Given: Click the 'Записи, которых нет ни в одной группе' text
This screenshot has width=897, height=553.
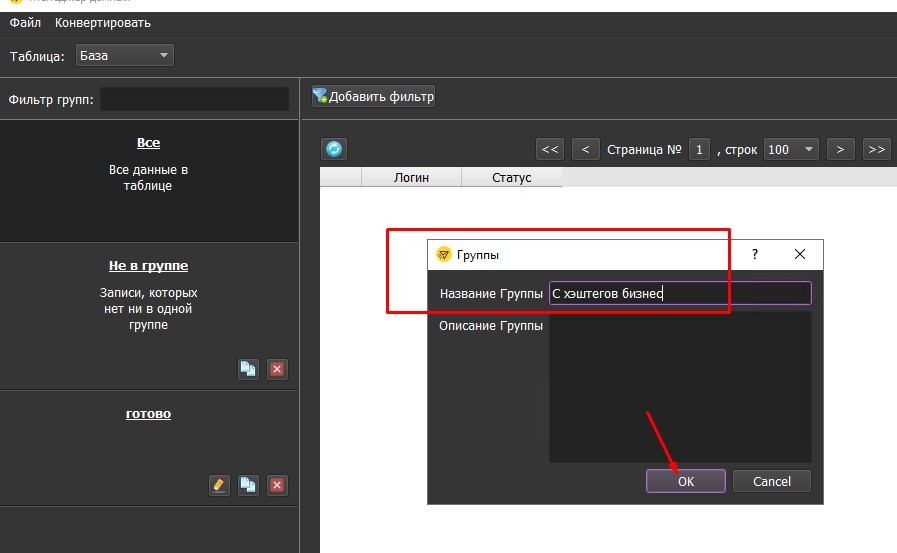Looking at the screenshot, I should pyautogui.click(x=148, y=309).
